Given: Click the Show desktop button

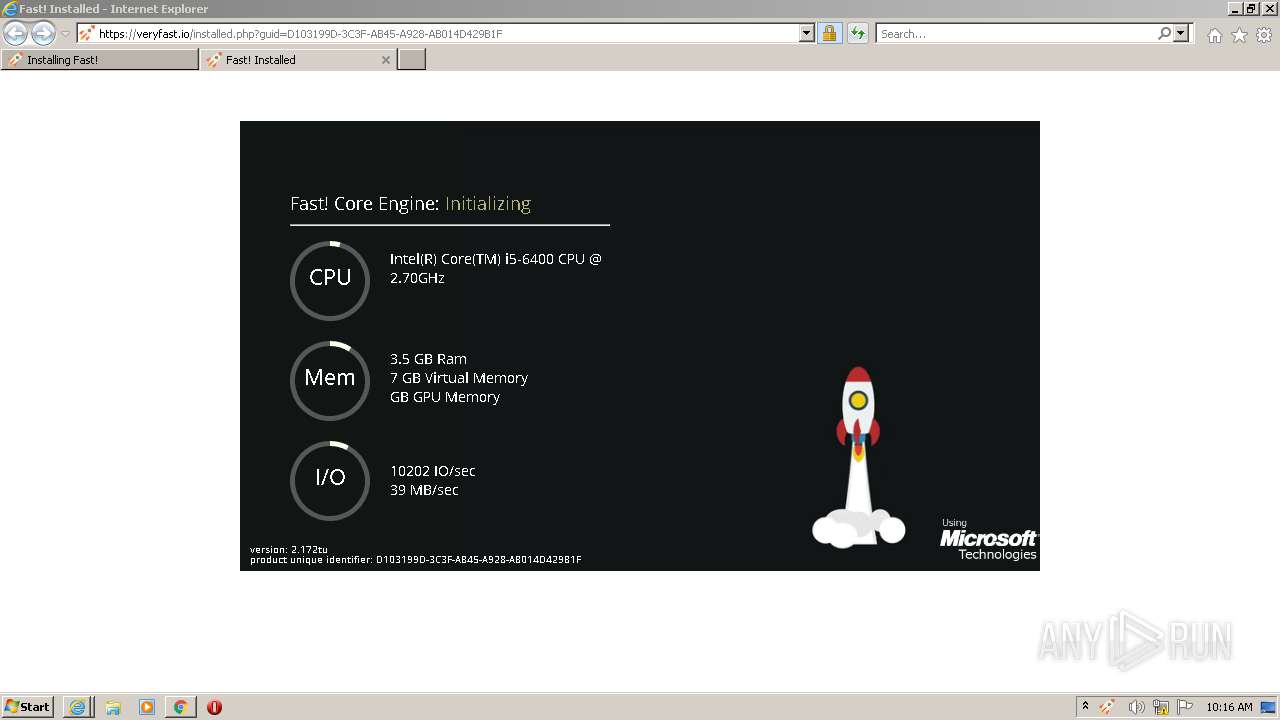Looking at the screenshot, I should [x=1270, y=707].
